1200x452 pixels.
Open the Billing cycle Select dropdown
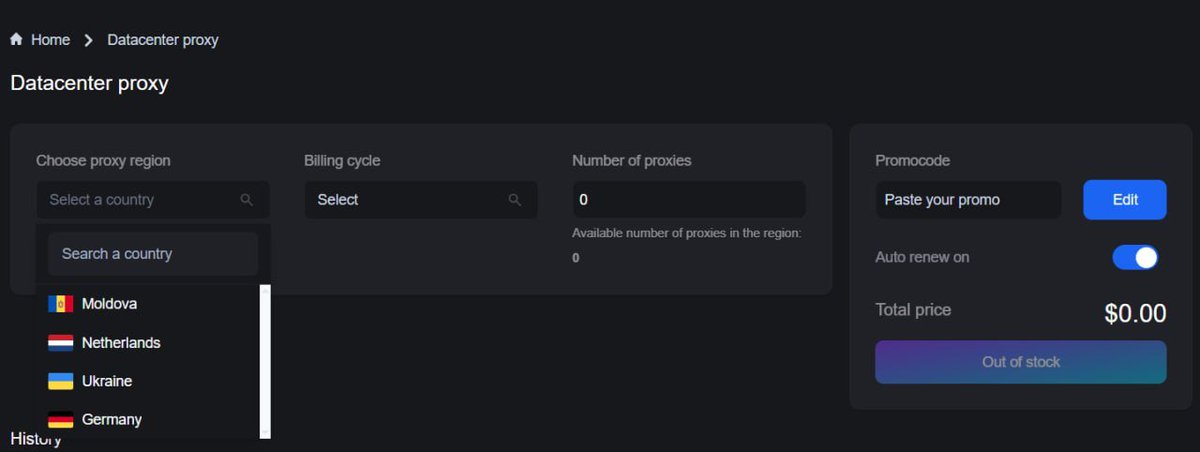tap(410, 200)
